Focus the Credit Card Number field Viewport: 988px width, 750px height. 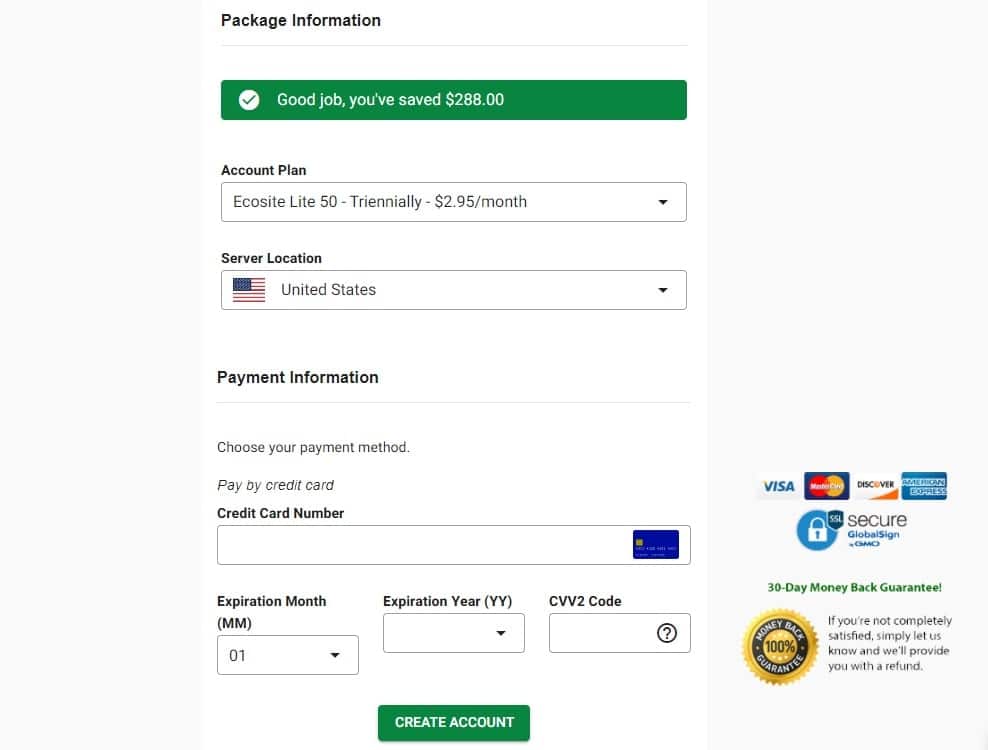[x=454, y=545]
